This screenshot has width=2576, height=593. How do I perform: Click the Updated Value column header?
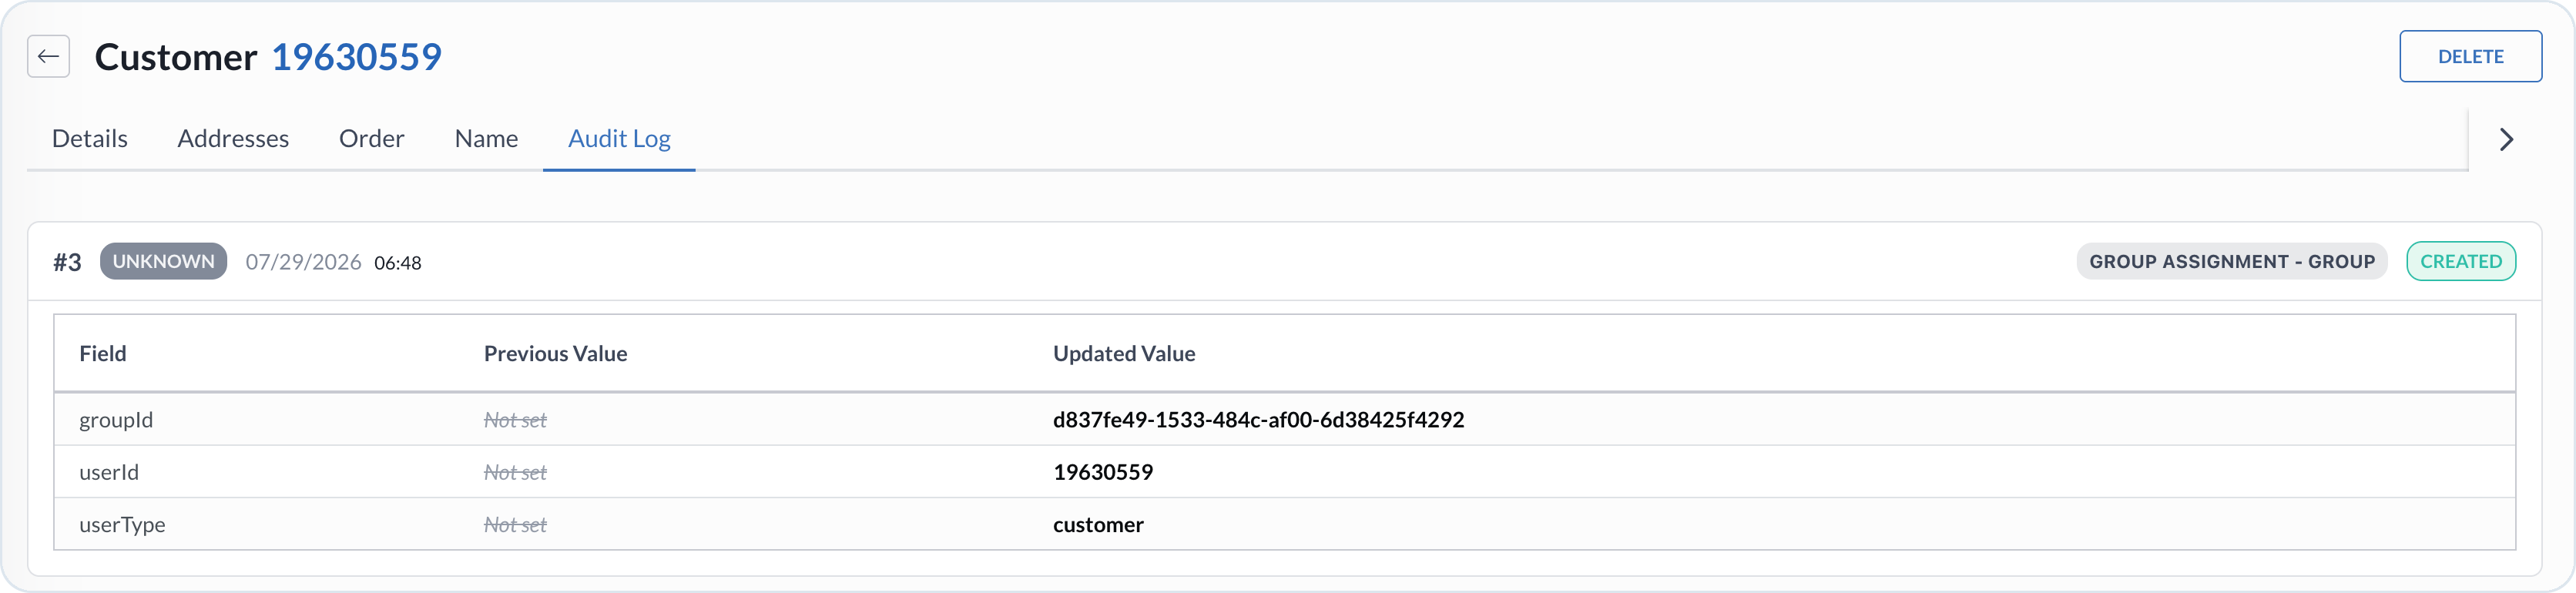click(1124, 353)
